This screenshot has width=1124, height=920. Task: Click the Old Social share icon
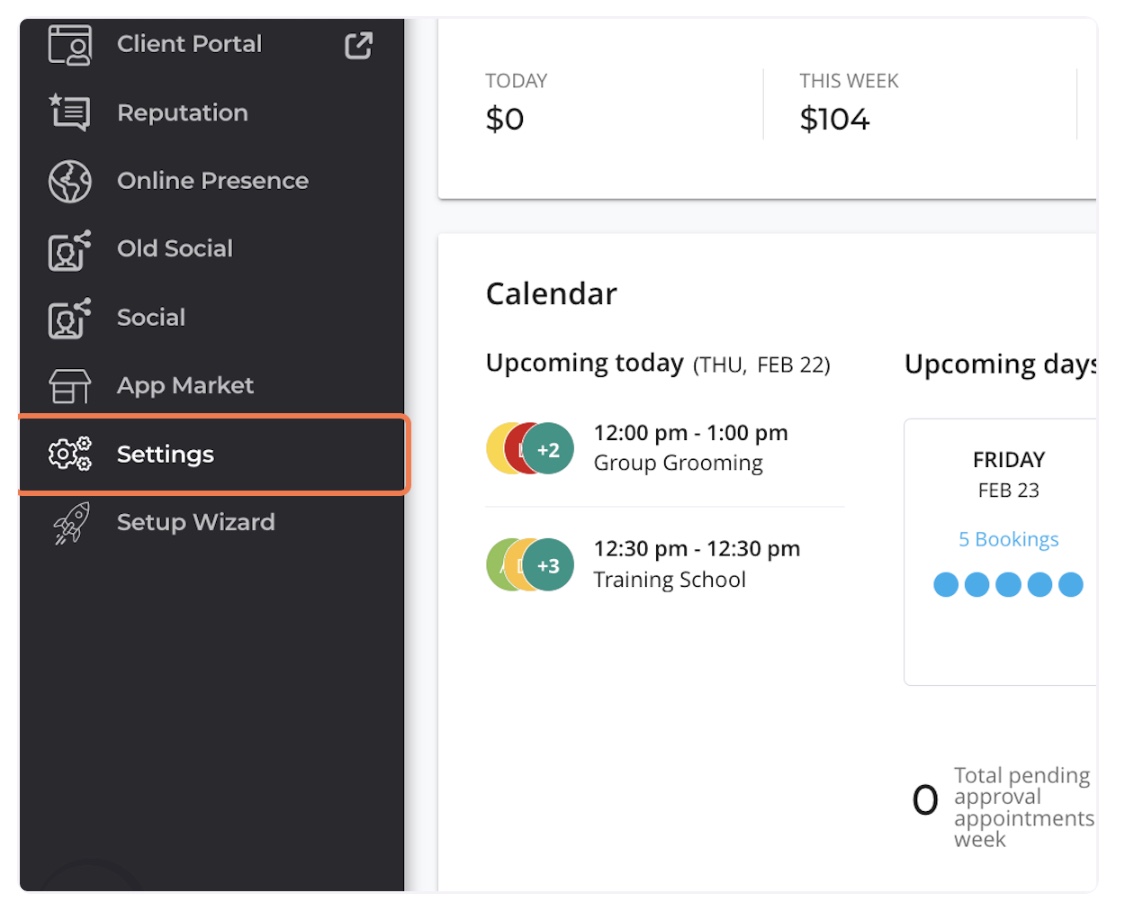click(x=70, y=250)
